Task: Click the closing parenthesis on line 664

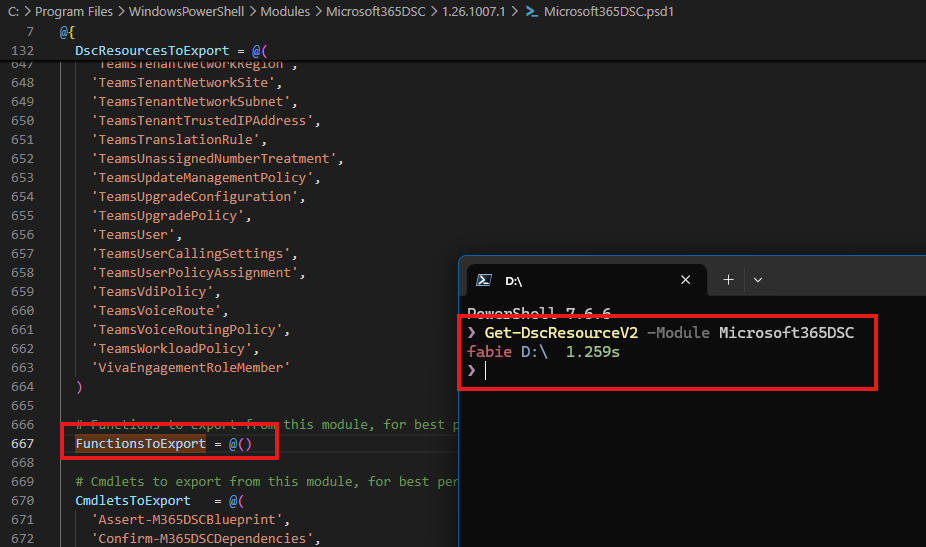Action: pyautogui.click(x=79, y=387)
